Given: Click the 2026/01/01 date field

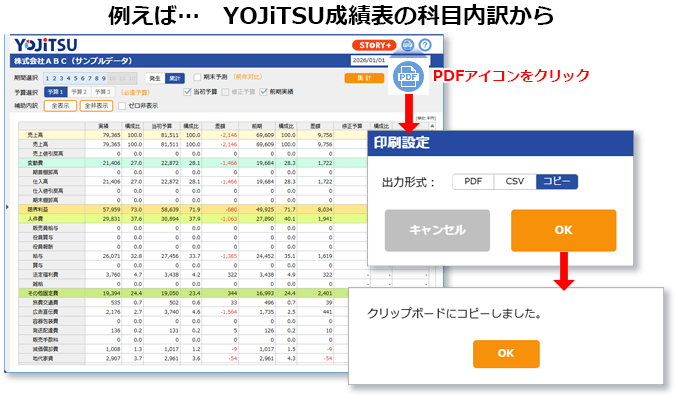Looking at the screenshot, I should click(x=369, y=60).
